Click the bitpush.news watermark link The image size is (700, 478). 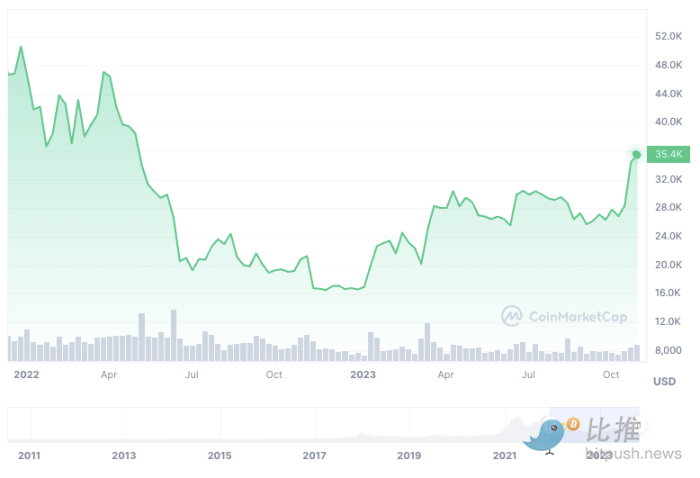coord(633,453)
